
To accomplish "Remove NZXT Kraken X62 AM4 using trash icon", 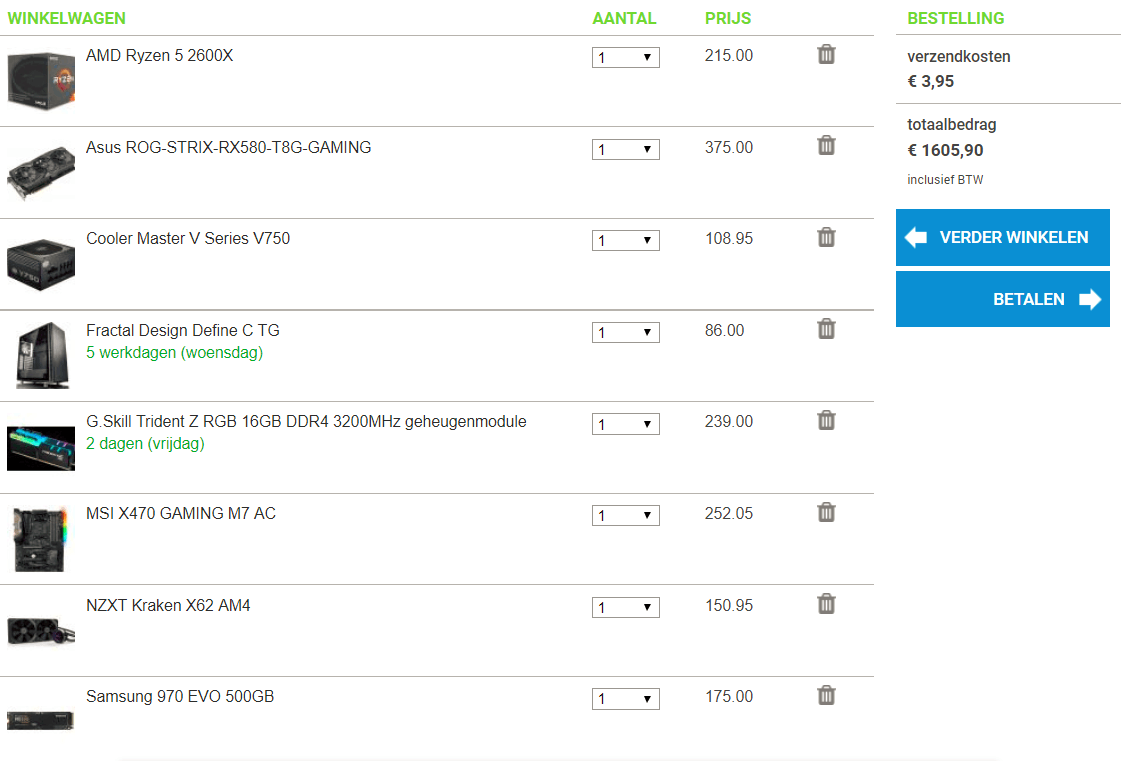I will point(827,604).
